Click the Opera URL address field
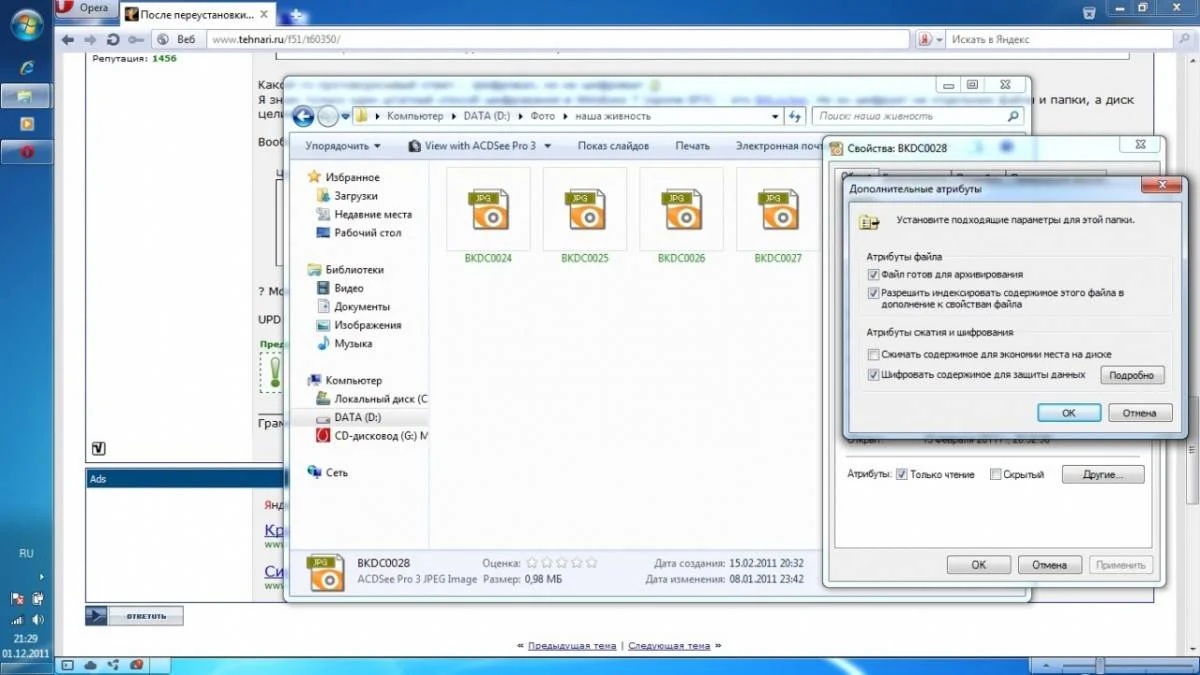This screenshot has height=675, width=1200. [x=558, y=39]
